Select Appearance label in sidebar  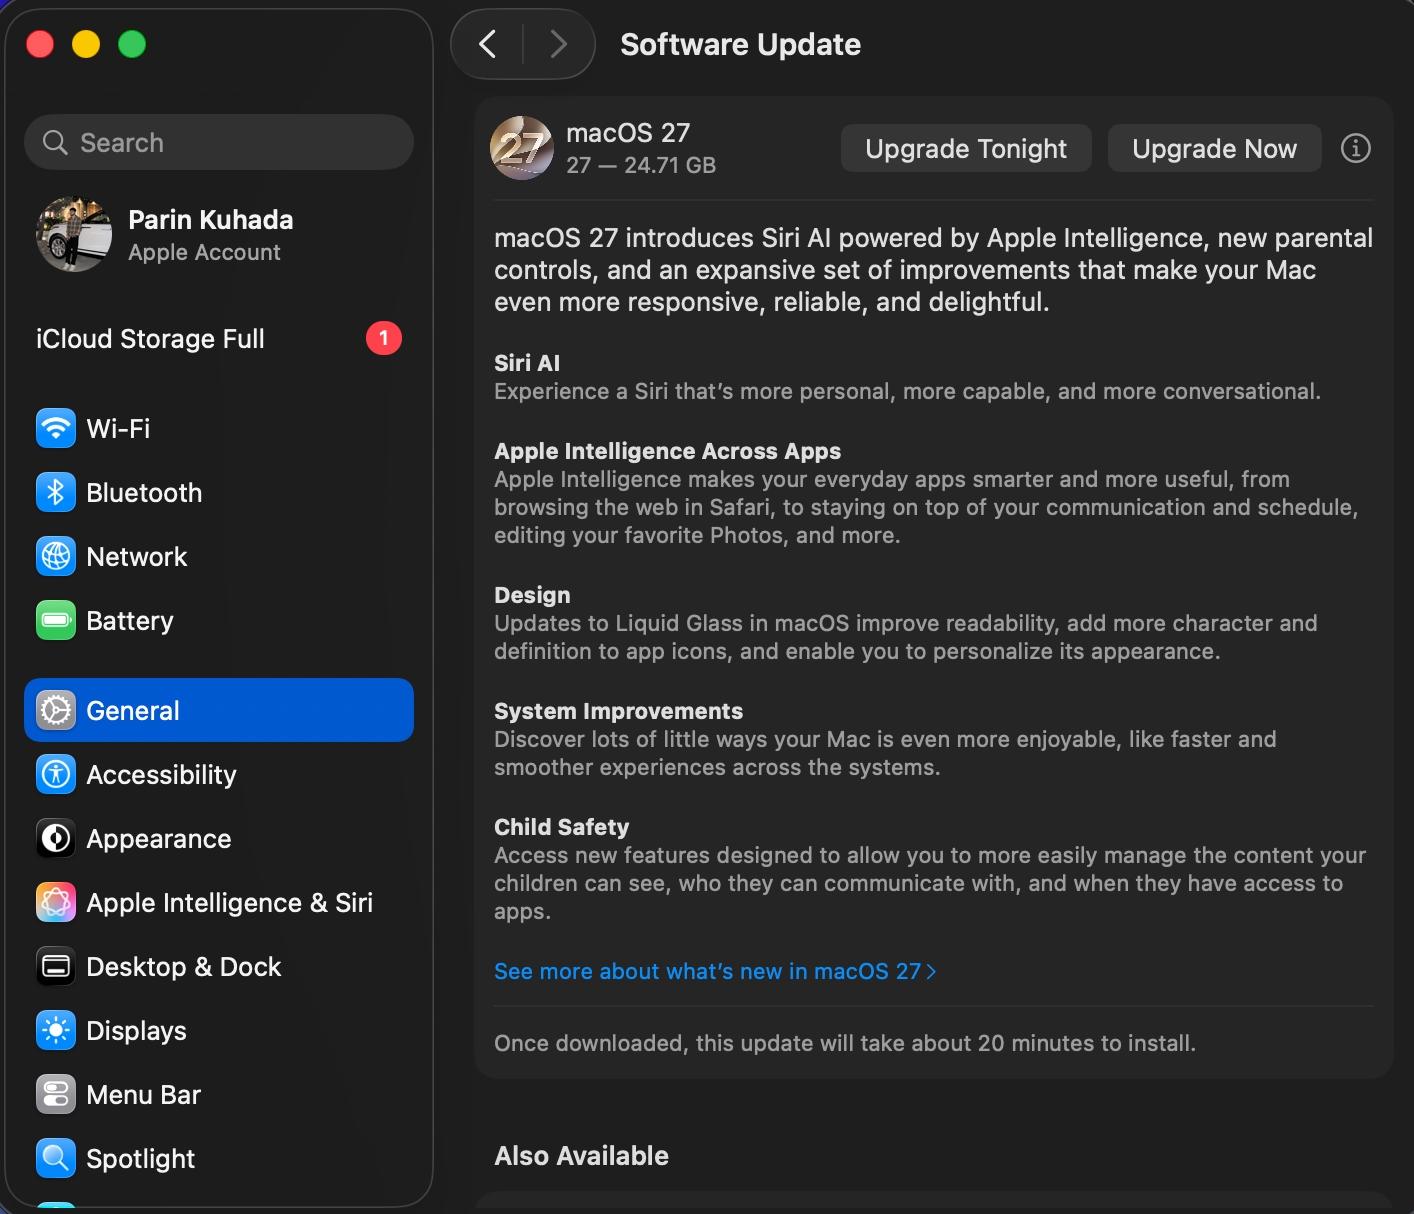pos(159,839)
